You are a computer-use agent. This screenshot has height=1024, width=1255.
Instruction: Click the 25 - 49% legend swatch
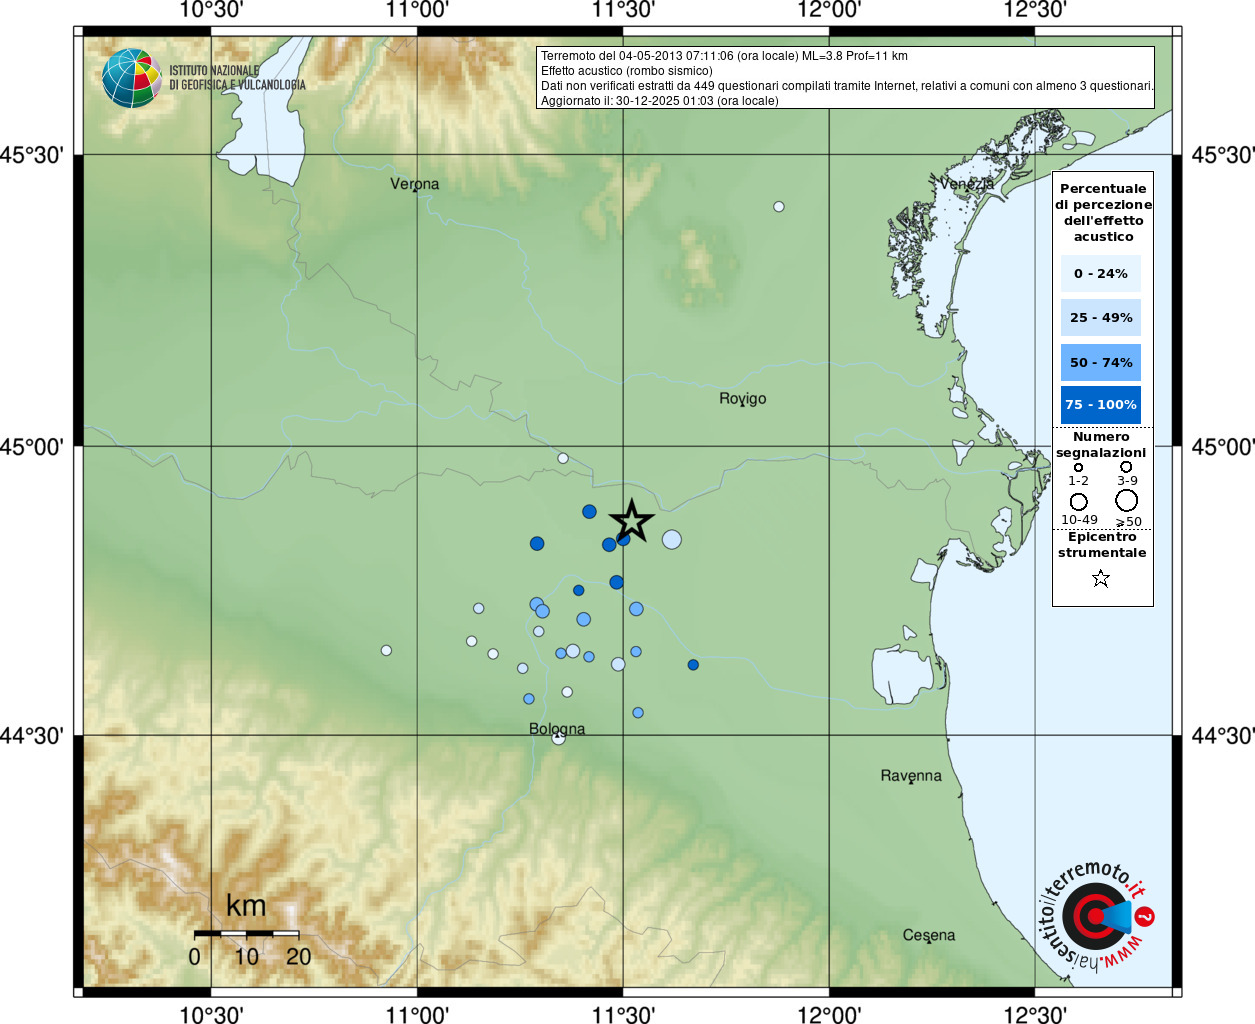tap(1100, 318)
